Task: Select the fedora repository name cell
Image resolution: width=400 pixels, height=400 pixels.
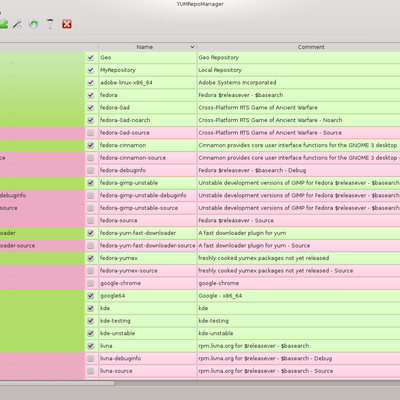Action: point(147,95)
